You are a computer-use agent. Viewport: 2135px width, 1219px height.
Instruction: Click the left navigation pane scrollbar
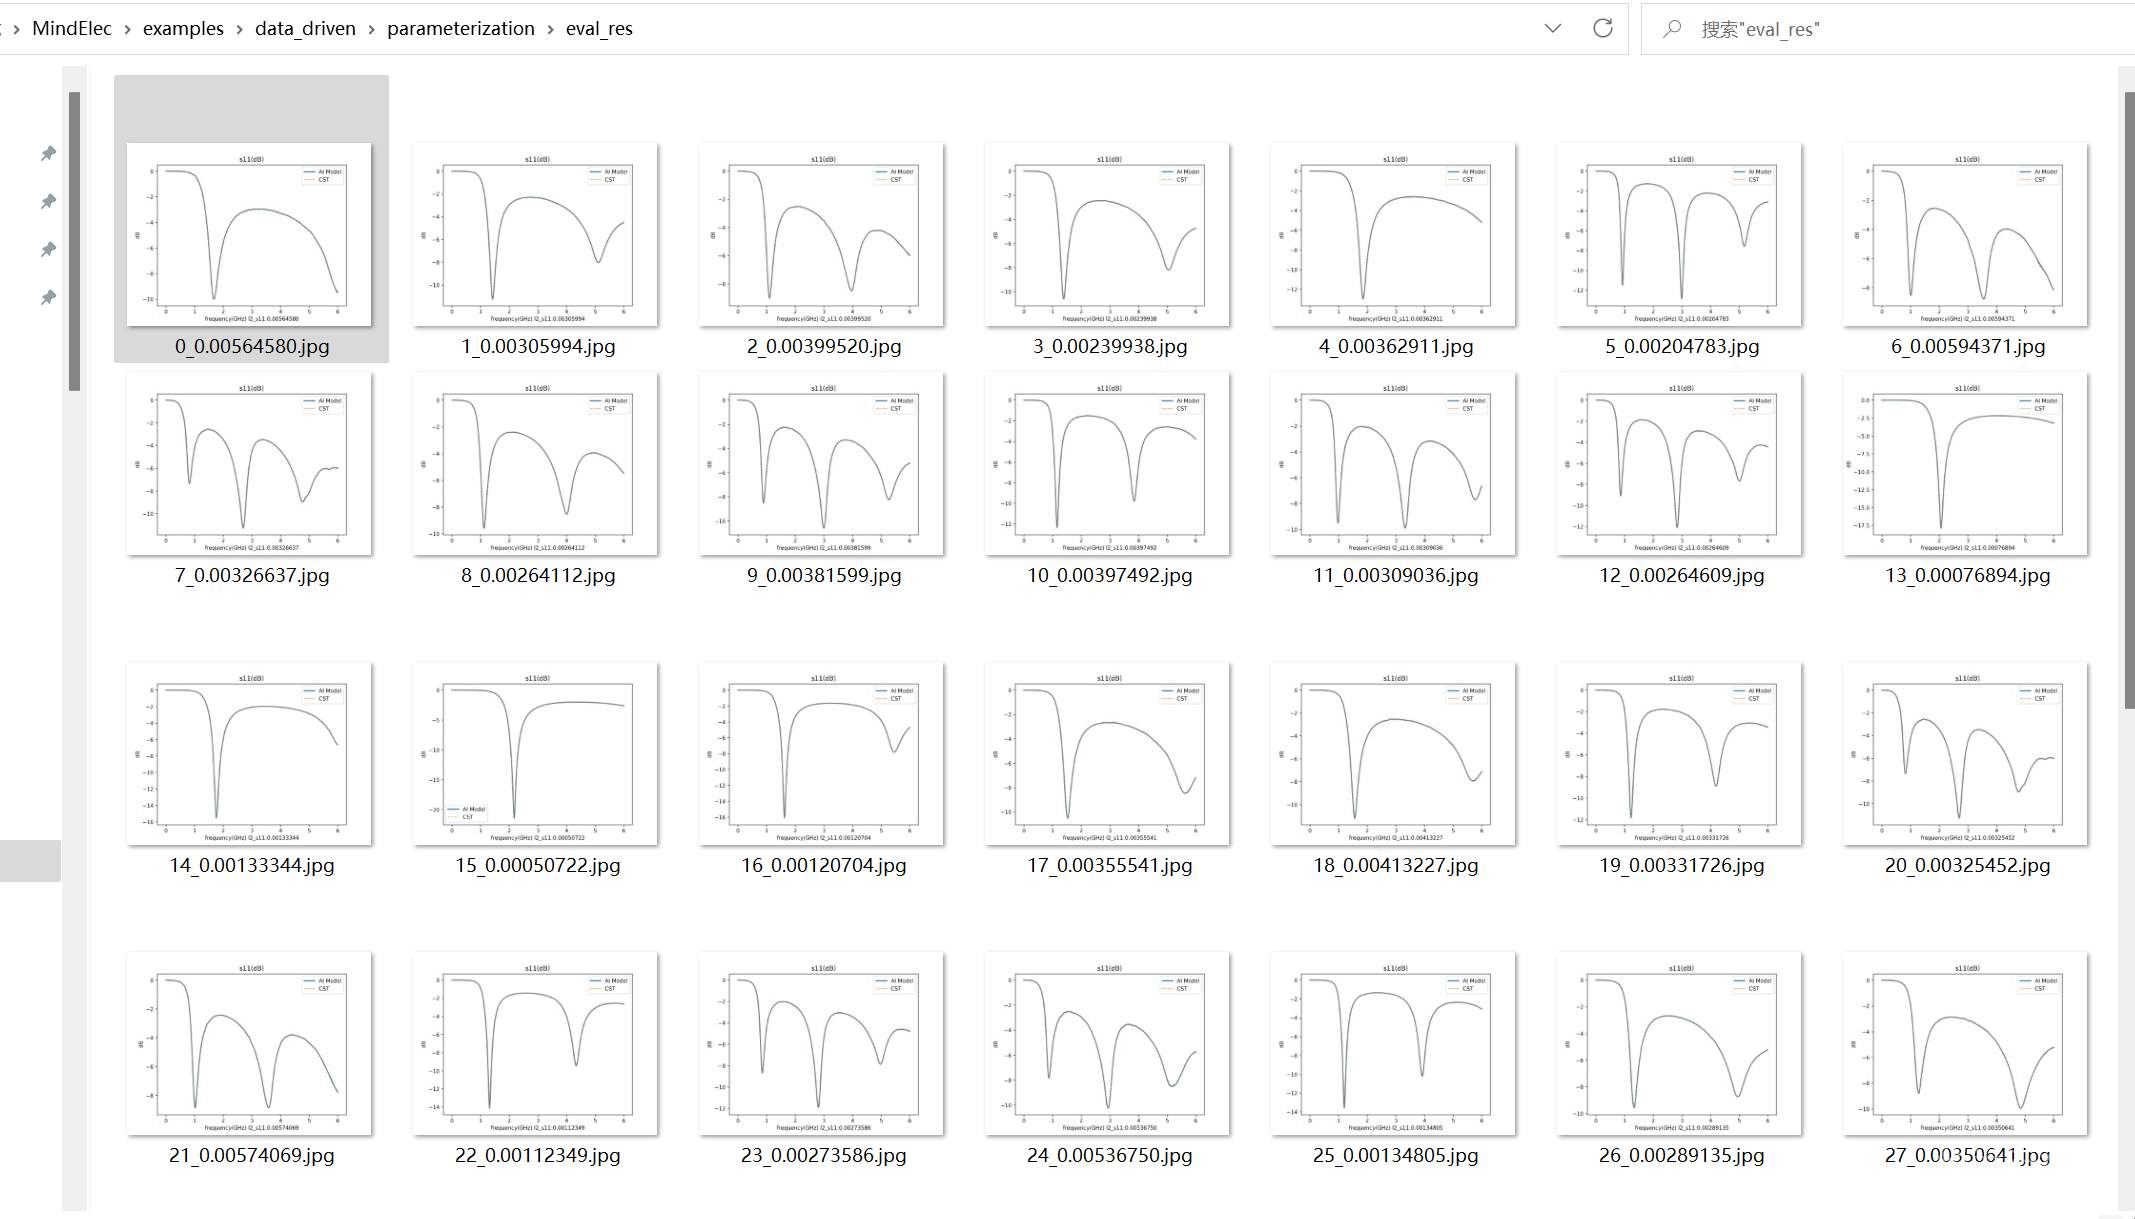click(74, 240)
